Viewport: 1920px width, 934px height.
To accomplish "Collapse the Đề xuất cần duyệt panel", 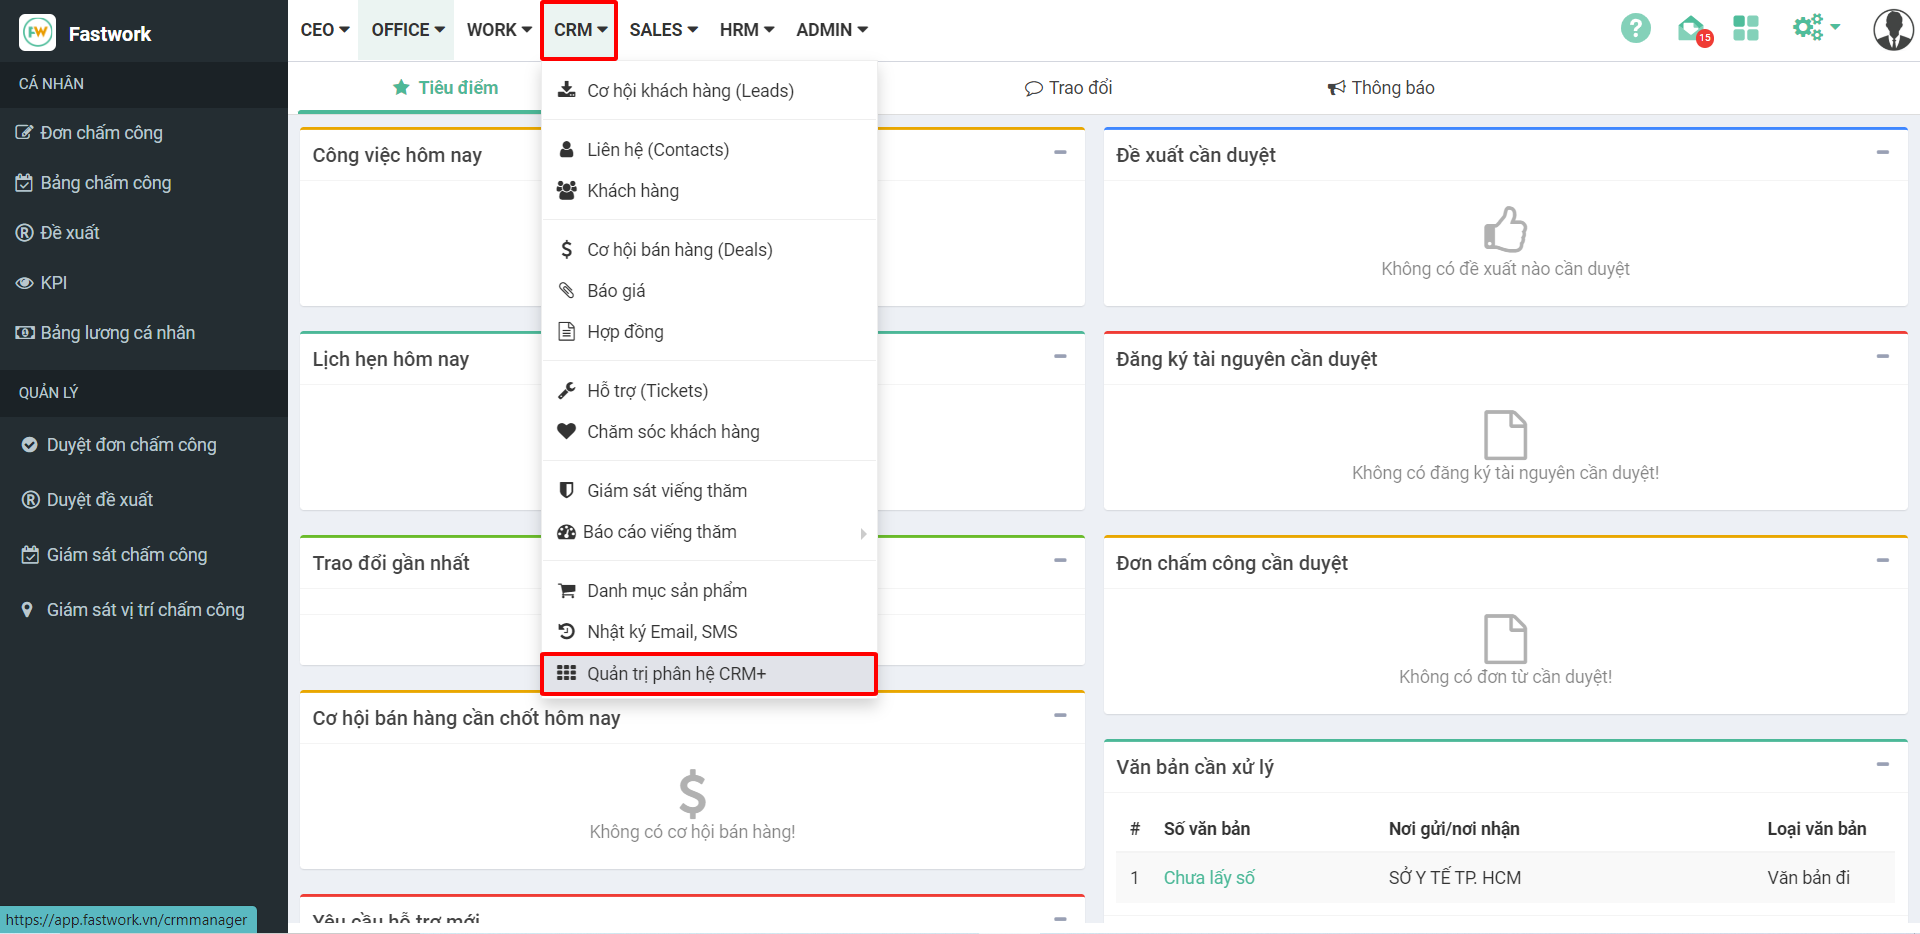I will tap(1882, 153).
